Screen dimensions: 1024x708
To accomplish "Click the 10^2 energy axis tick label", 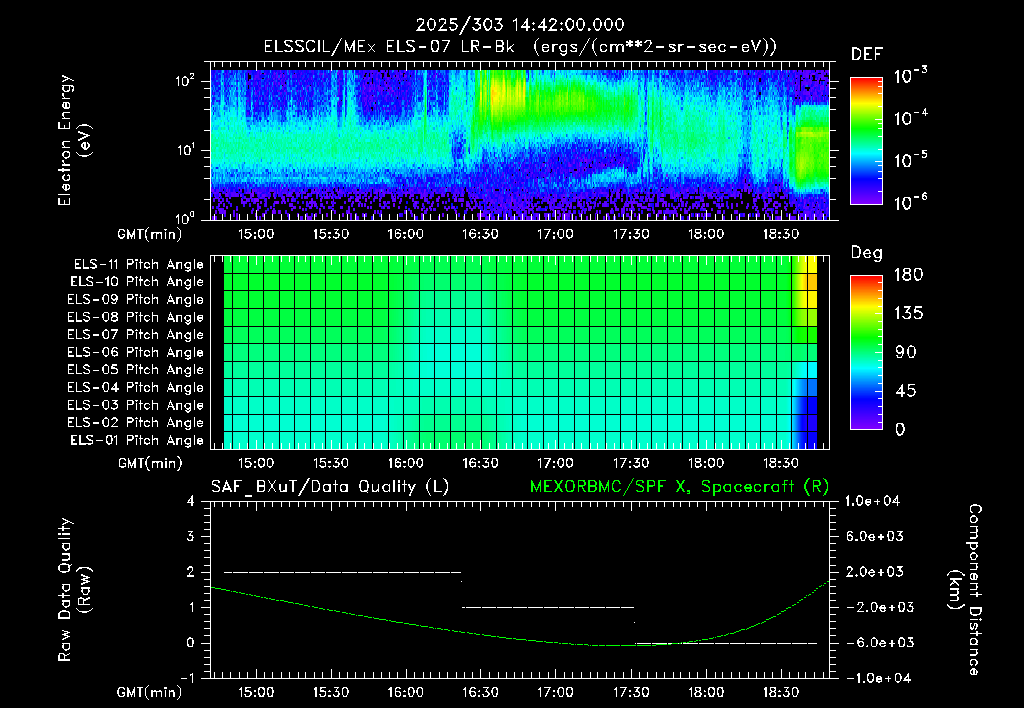I will 185,82.
